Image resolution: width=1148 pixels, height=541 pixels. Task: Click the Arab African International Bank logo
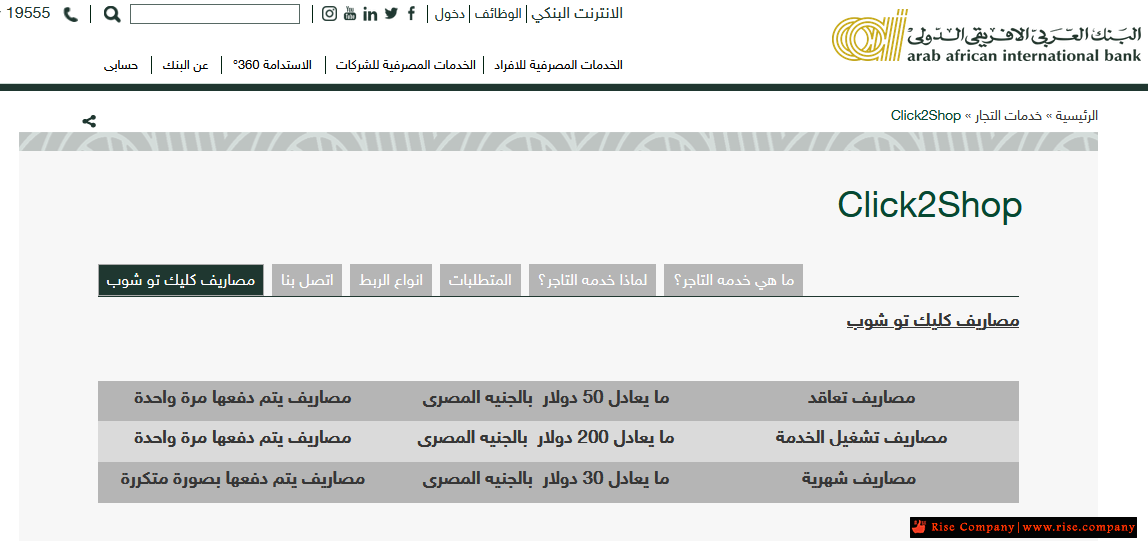pos(986,36)
